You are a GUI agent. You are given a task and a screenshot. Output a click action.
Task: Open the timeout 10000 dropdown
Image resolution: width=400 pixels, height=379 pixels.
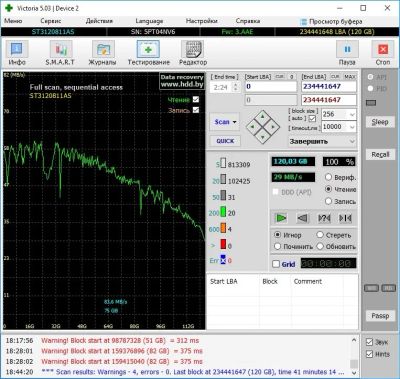pos(352,127)
